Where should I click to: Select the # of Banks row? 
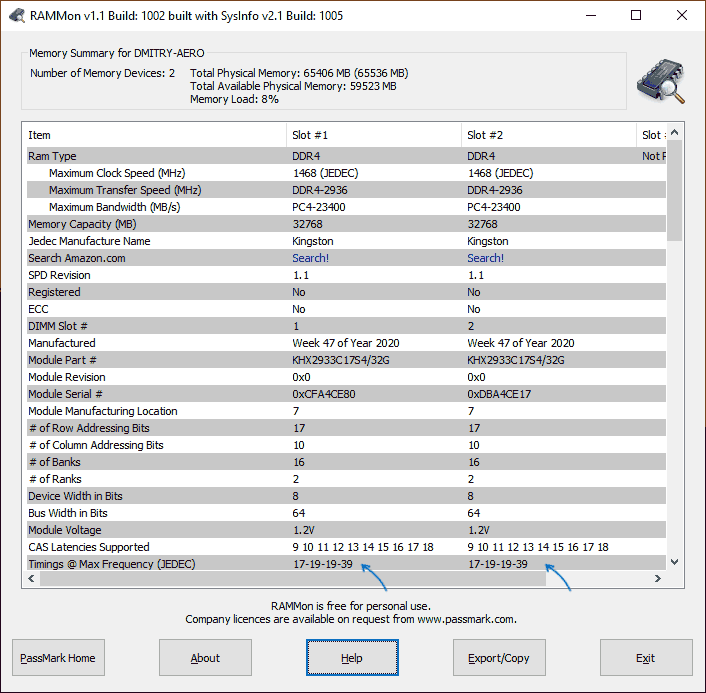346,462
